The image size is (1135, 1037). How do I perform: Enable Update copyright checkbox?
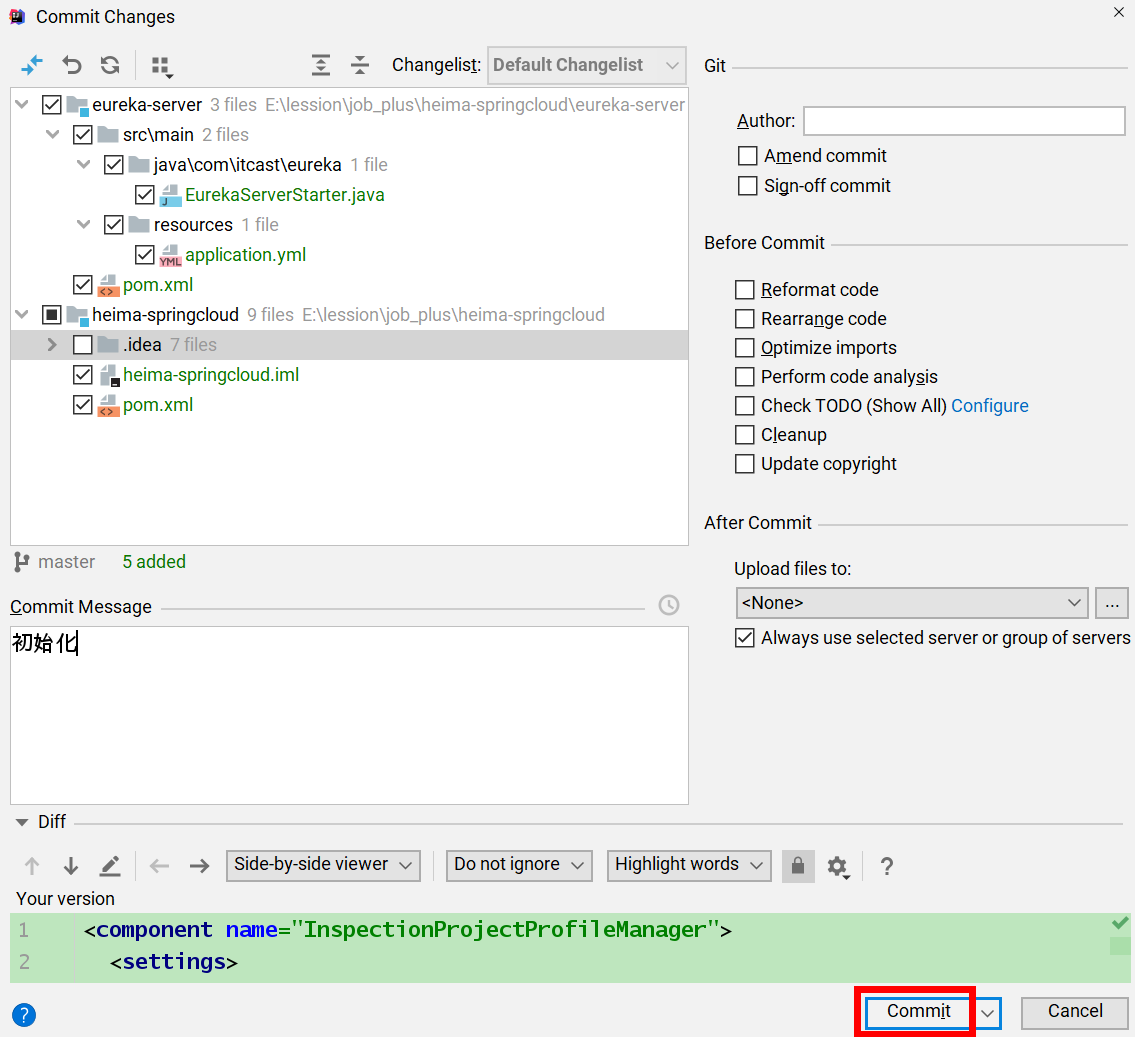click(744, 463)
